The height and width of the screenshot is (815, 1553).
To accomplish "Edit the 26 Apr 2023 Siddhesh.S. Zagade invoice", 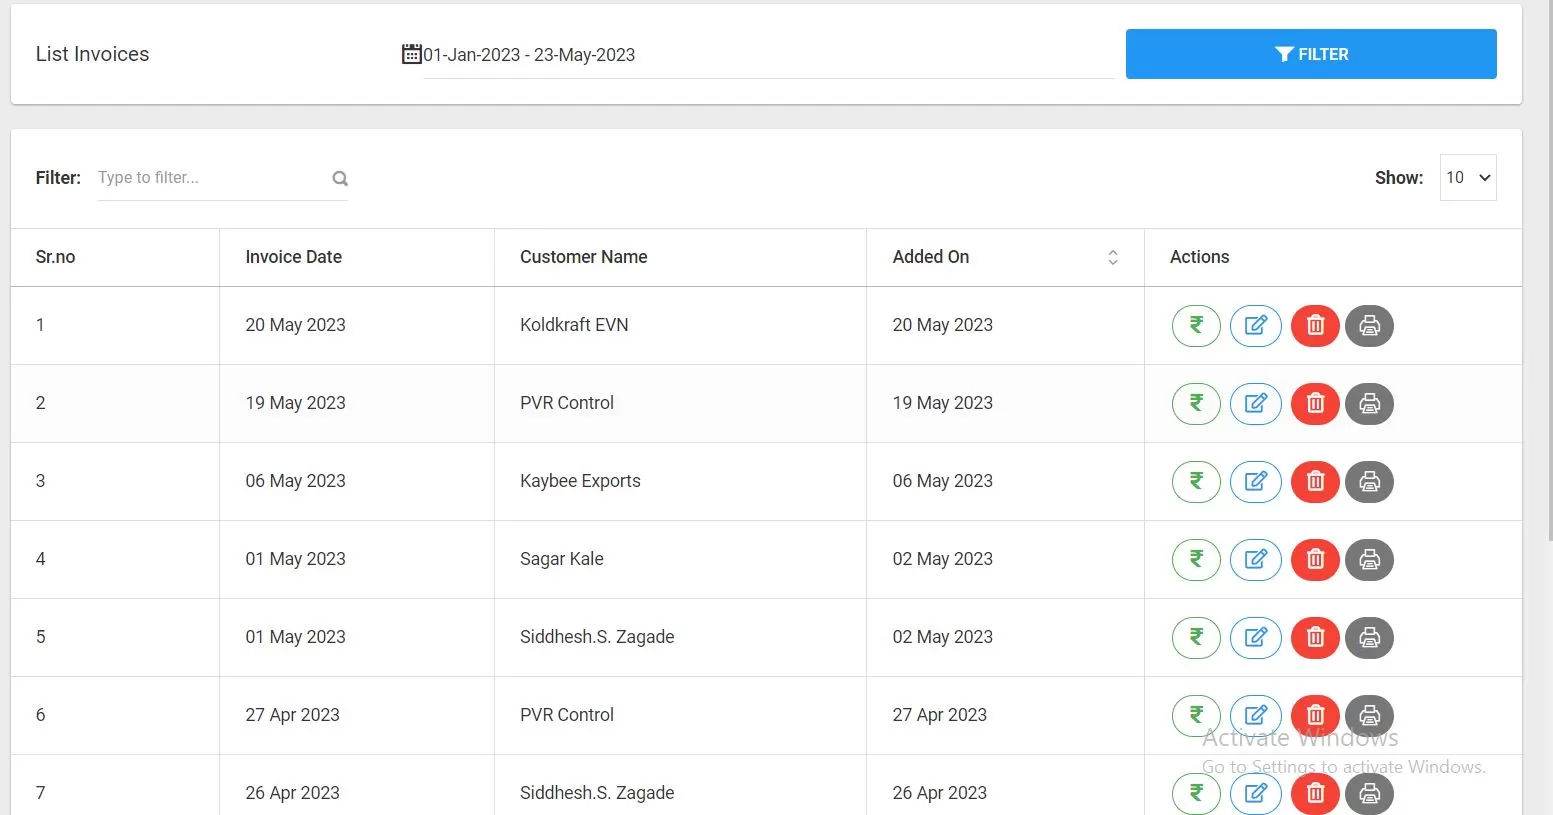I will coord(1256,794).
